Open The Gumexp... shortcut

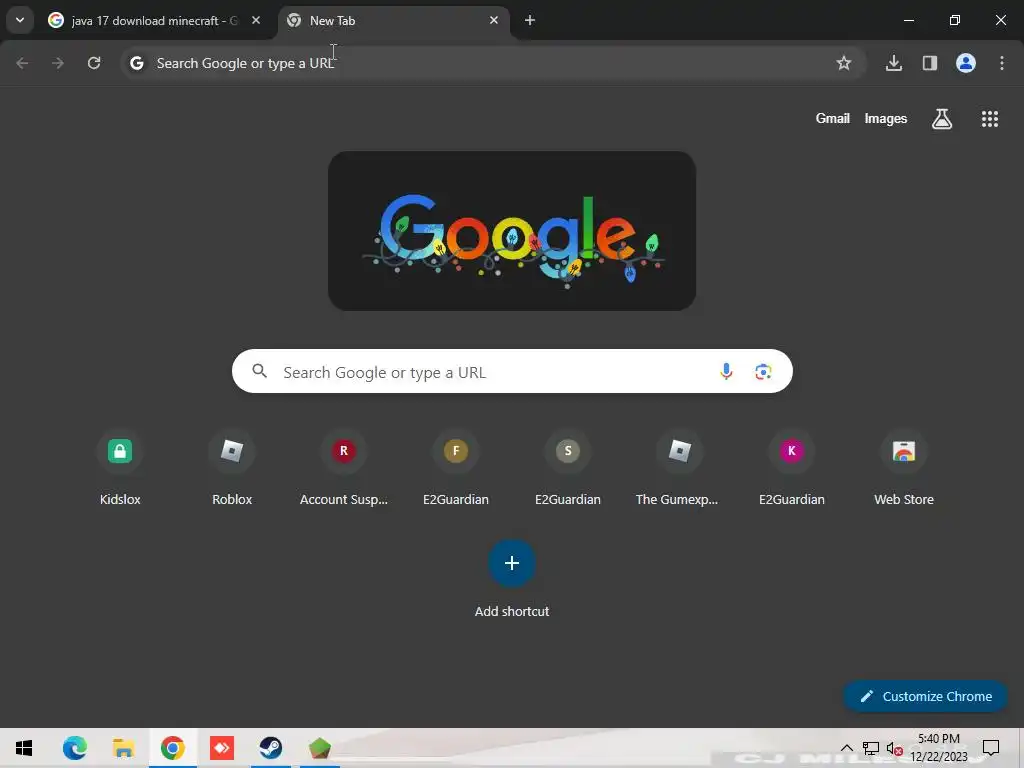click(679, 468)
